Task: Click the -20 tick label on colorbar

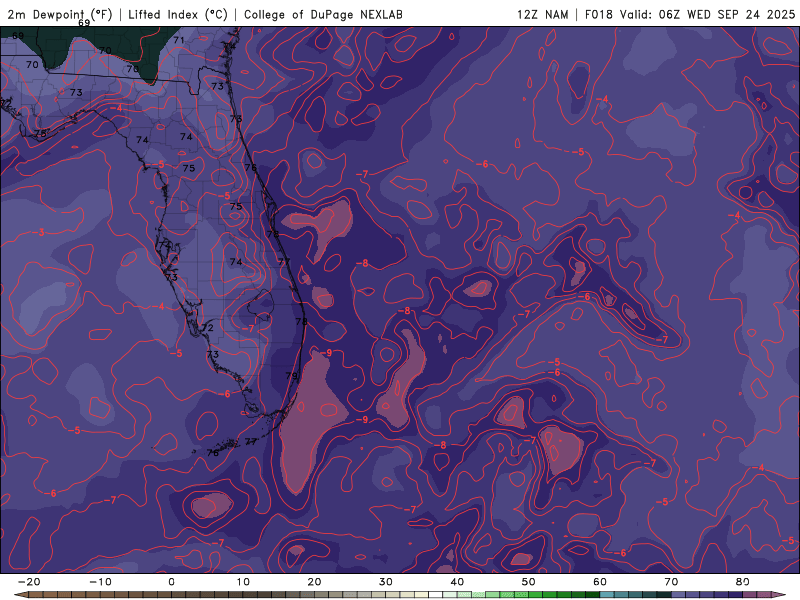Action: point(29,582)
